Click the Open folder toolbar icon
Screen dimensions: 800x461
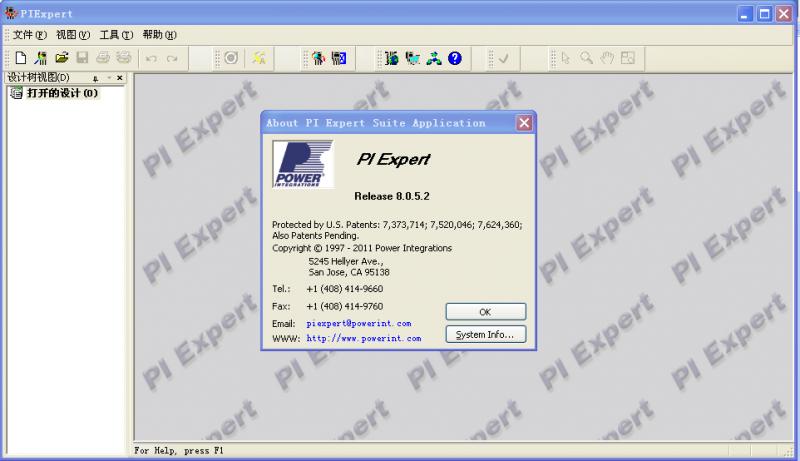pos(62,58)
